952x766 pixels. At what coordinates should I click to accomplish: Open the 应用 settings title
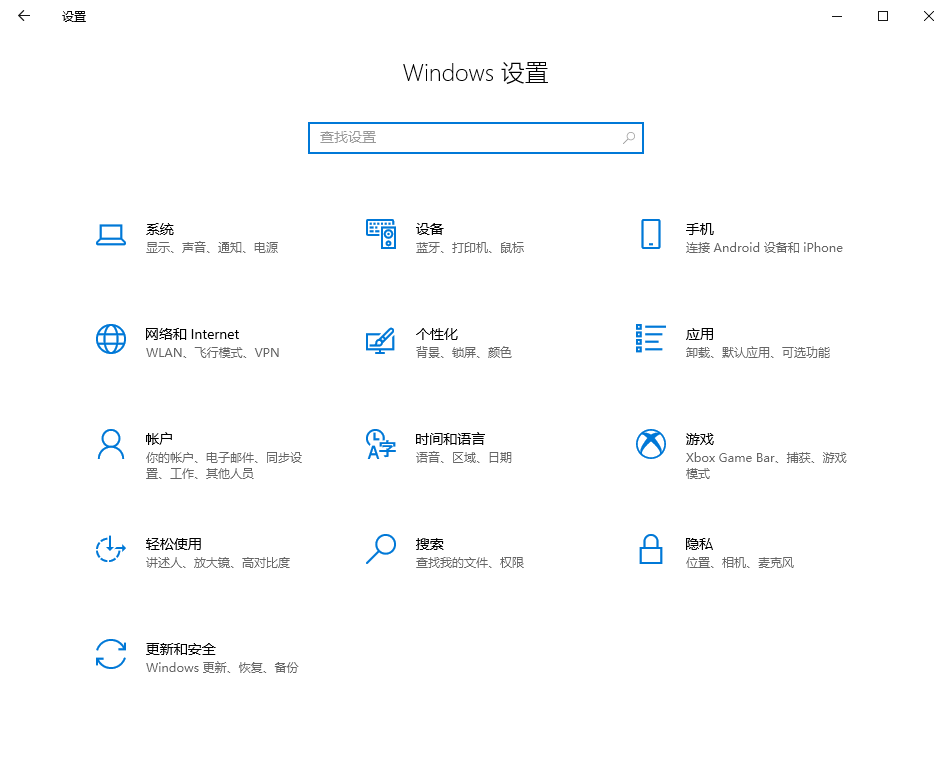[x=699, y=334]
